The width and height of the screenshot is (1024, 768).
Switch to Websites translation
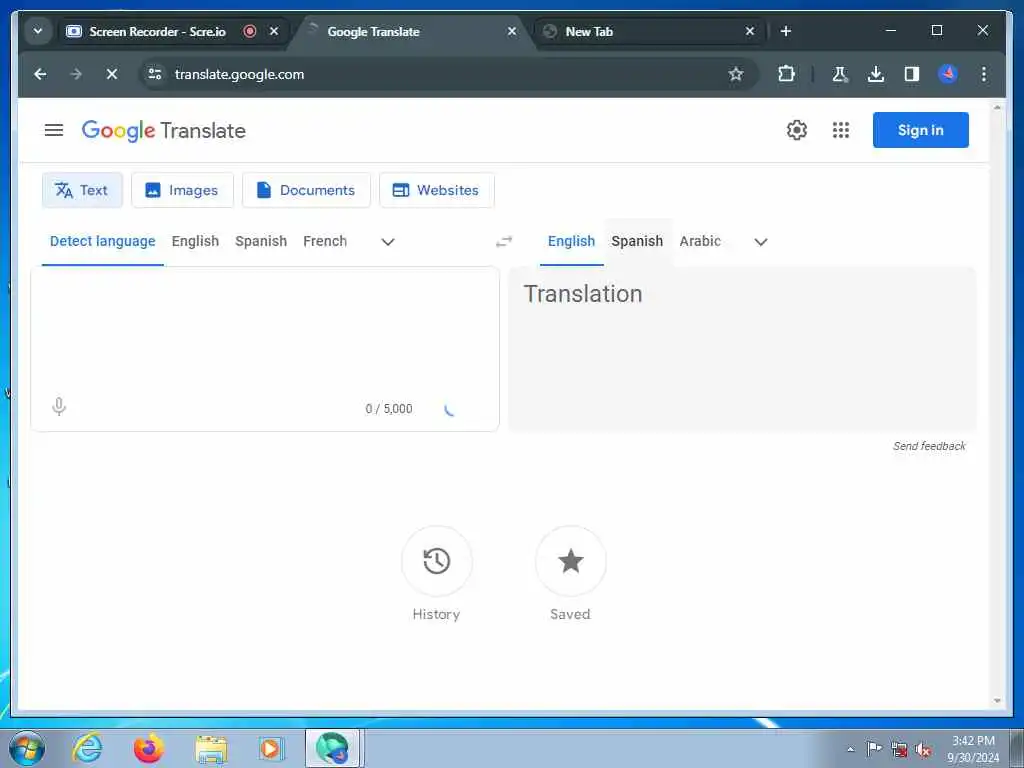(436, 190)
